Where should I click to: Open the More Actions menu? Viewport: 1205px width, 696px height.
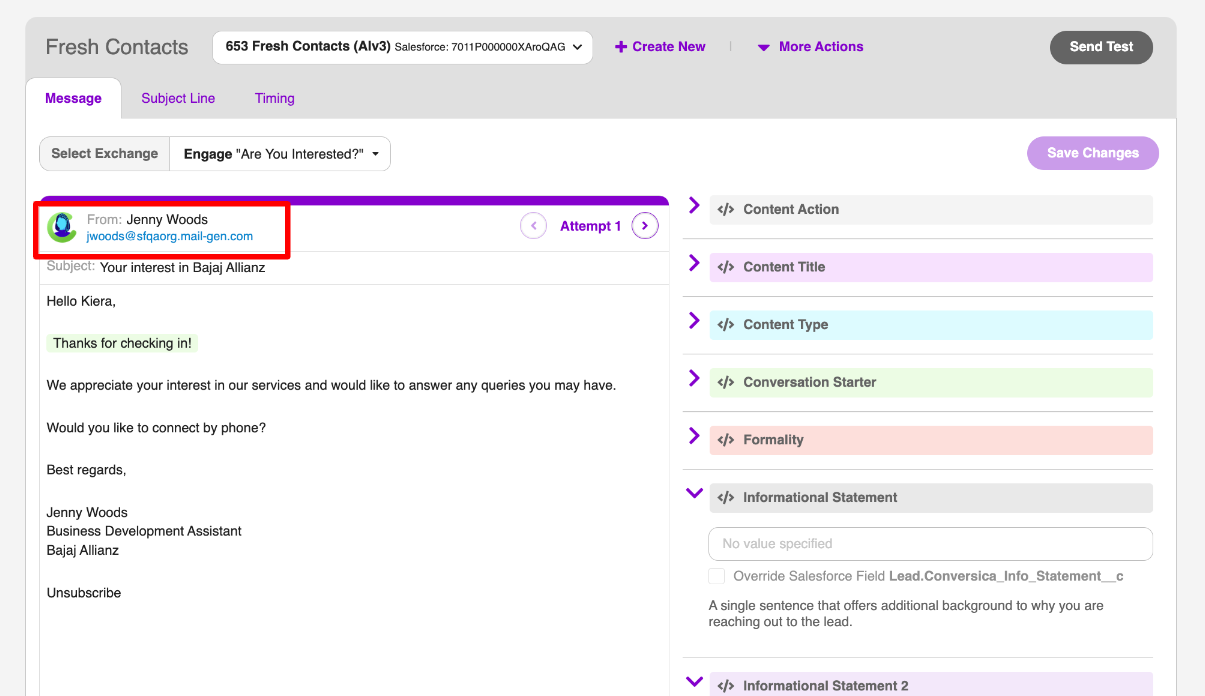(x=810, y=47)
